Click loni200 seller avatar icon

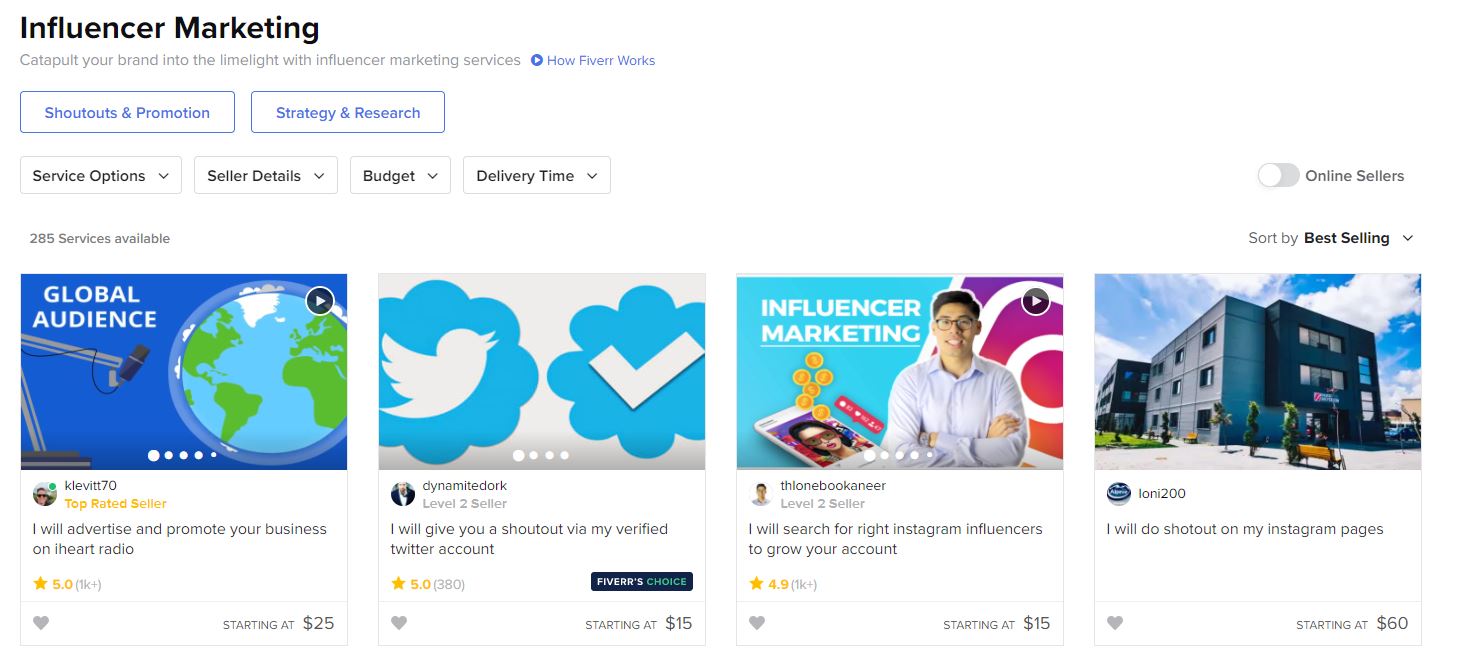click(1119, 494)
